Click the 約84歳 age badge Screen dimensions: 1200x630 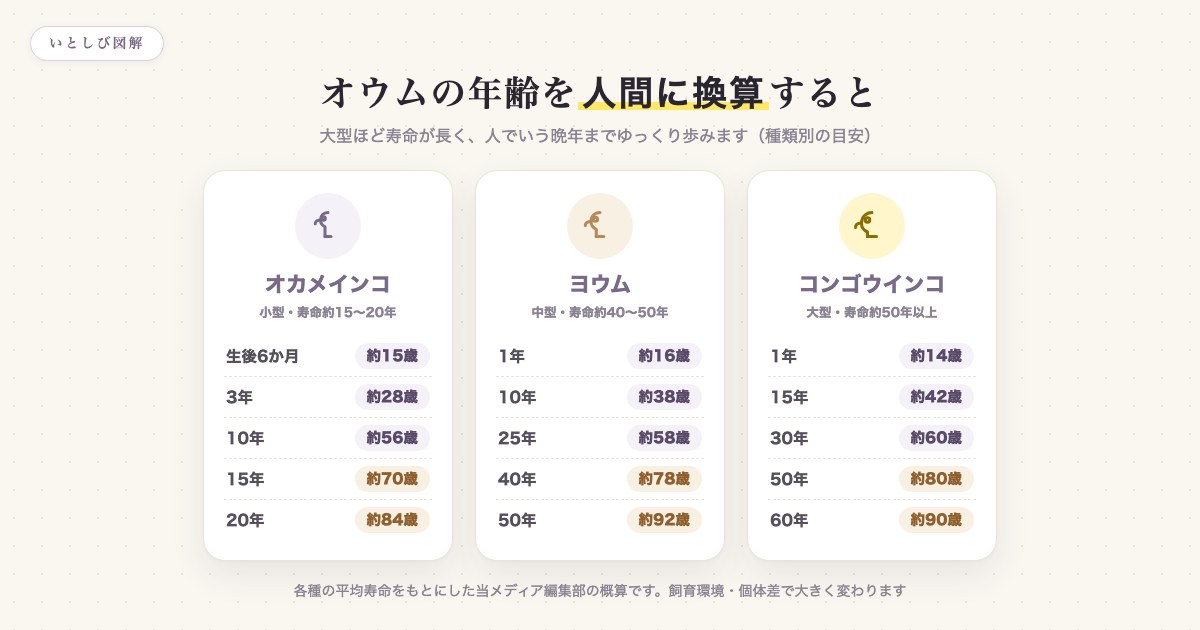point(392,520)
